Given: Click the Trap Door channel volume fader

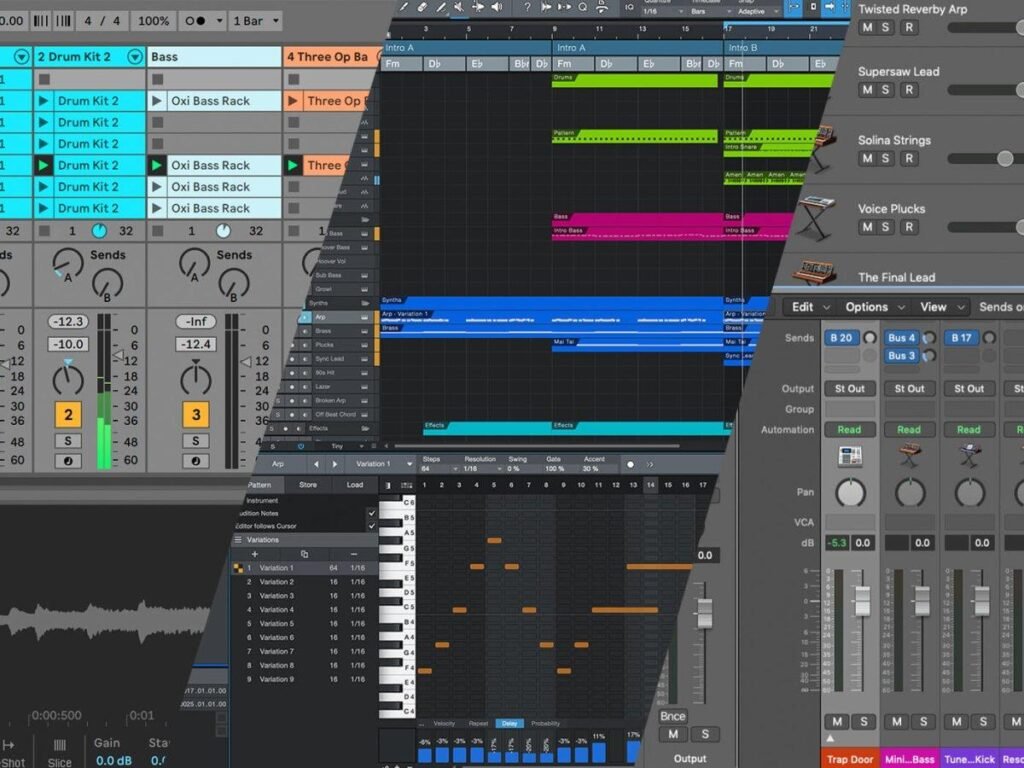Looking at the screenshot, I should click(863, 601).
